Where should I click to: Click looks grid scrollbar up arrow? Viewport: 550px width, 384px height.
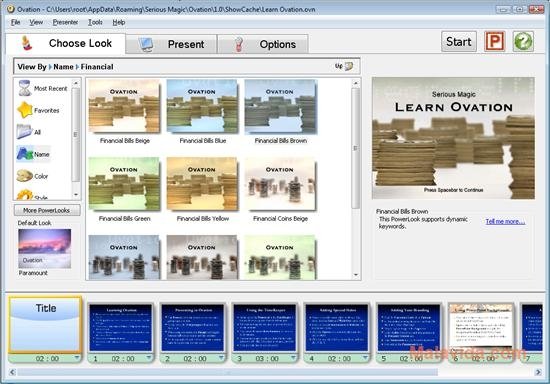click(x=356, y=83)
